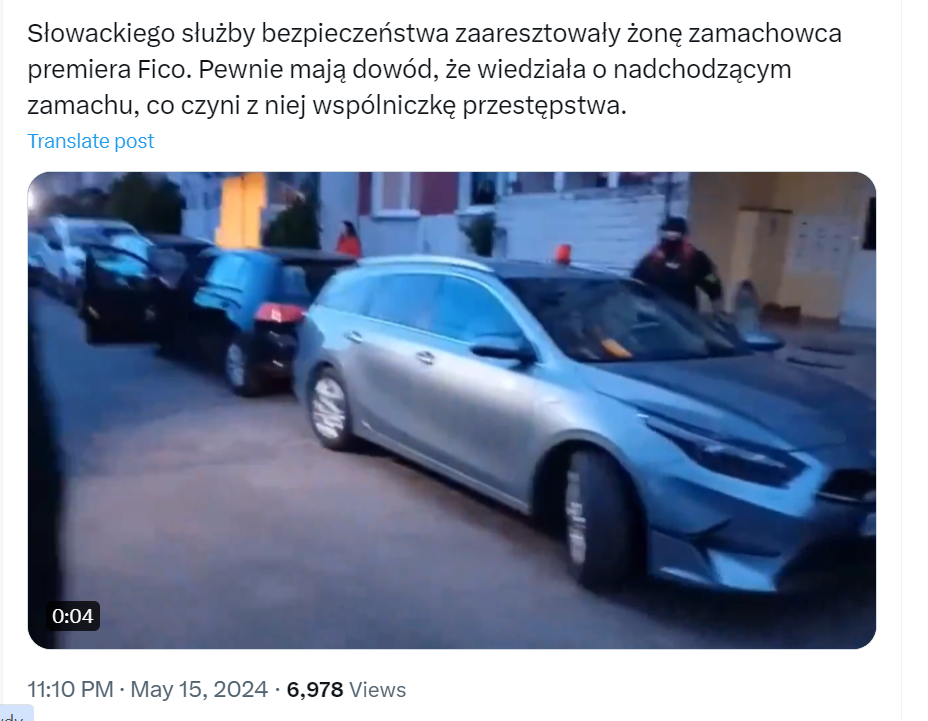Viewport: 928px width, 721px height.
Task: Click the woman in red in background
Action: (348, 238)
